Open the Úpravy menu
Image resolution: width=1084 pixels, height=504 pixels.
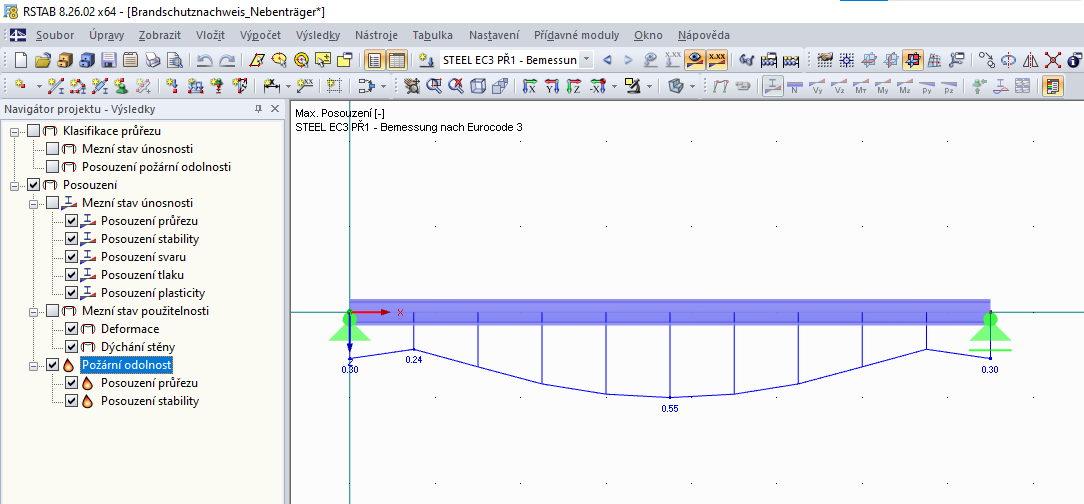click(x=106, y=35)
